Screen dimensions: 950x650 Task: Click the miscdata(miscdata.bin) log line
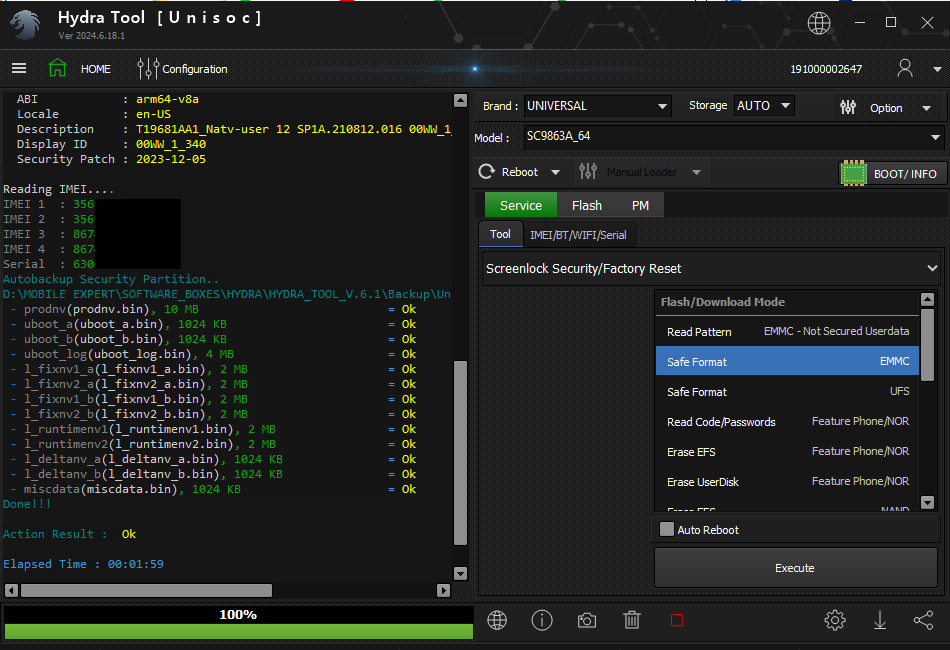[213, 489]
